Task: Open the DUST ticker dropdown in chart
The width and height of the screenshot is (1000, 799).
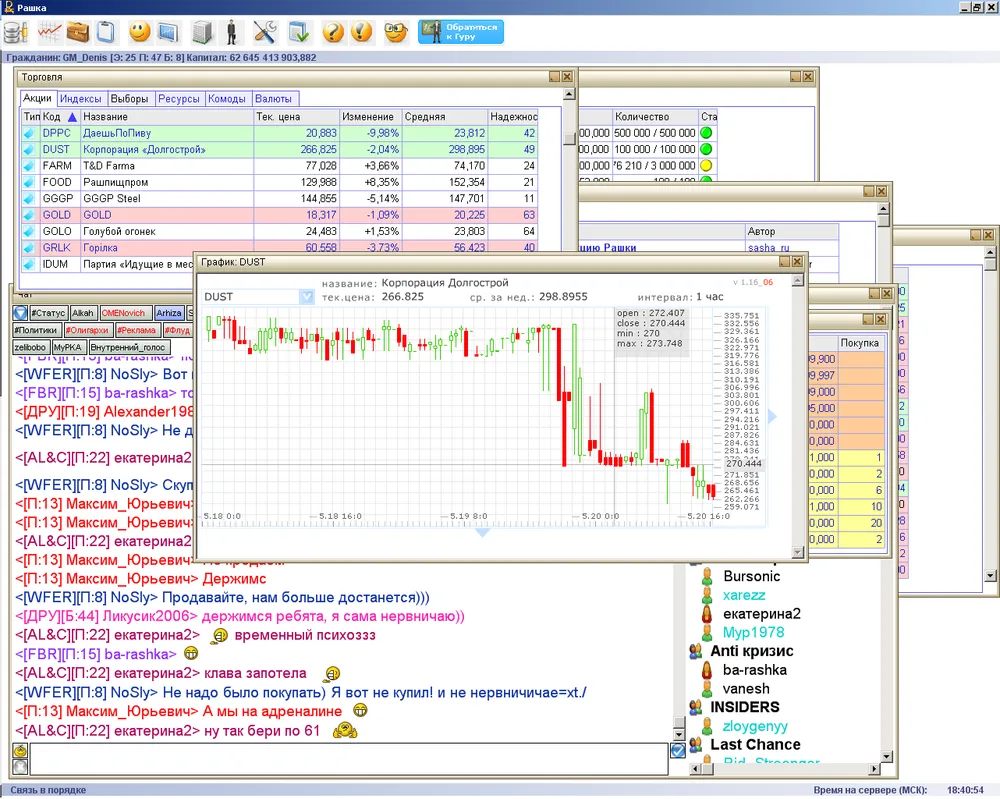Action: coord(306,297)
